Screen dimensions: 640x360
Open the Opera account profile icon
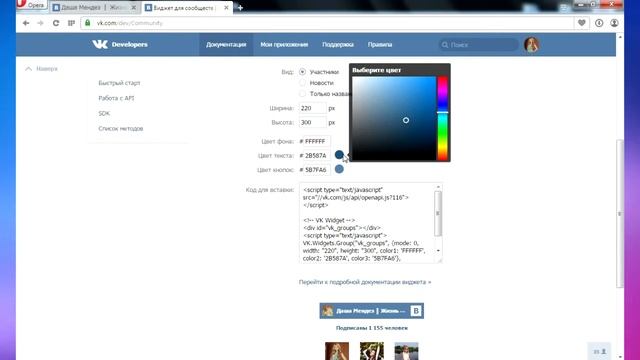coord(614,23)
